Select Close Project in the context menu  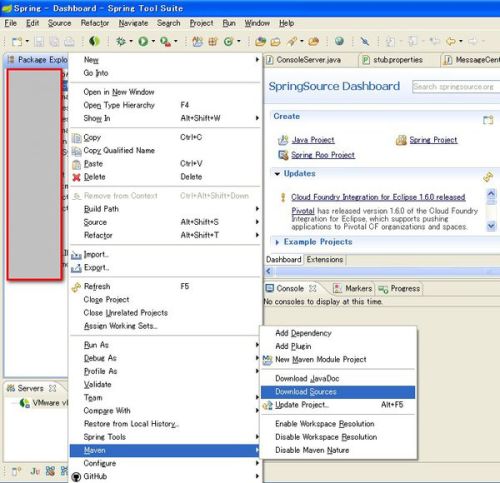coord(165,300)
